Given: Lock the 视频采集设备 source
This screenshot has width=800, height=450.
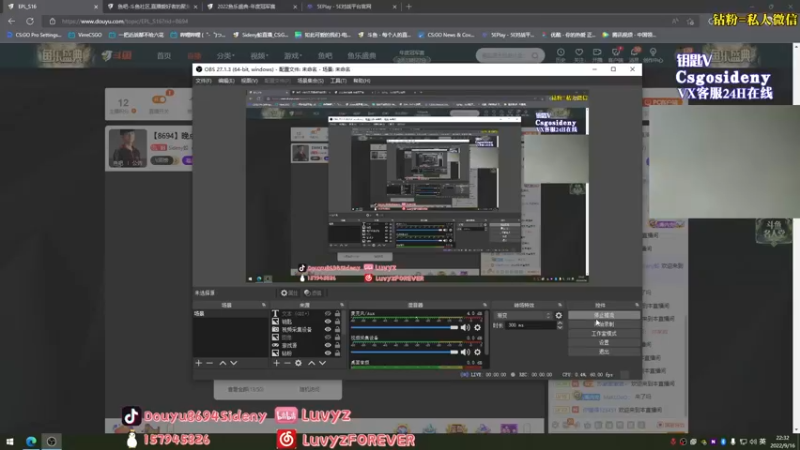Looking at the screenshot, I should click(337, 330).
